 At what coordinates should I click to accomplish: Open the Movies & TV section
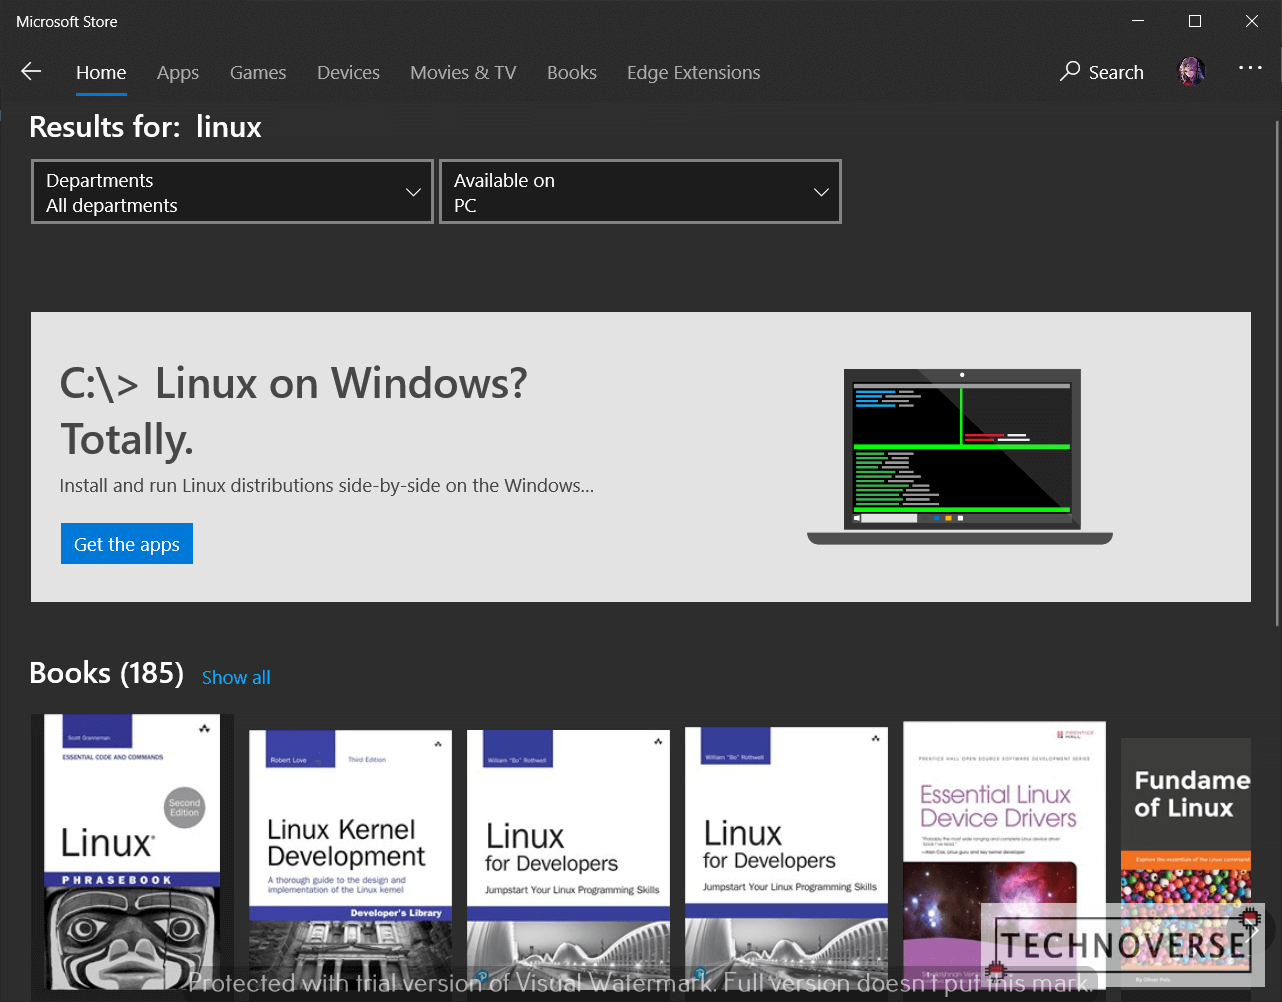point(463,72)
